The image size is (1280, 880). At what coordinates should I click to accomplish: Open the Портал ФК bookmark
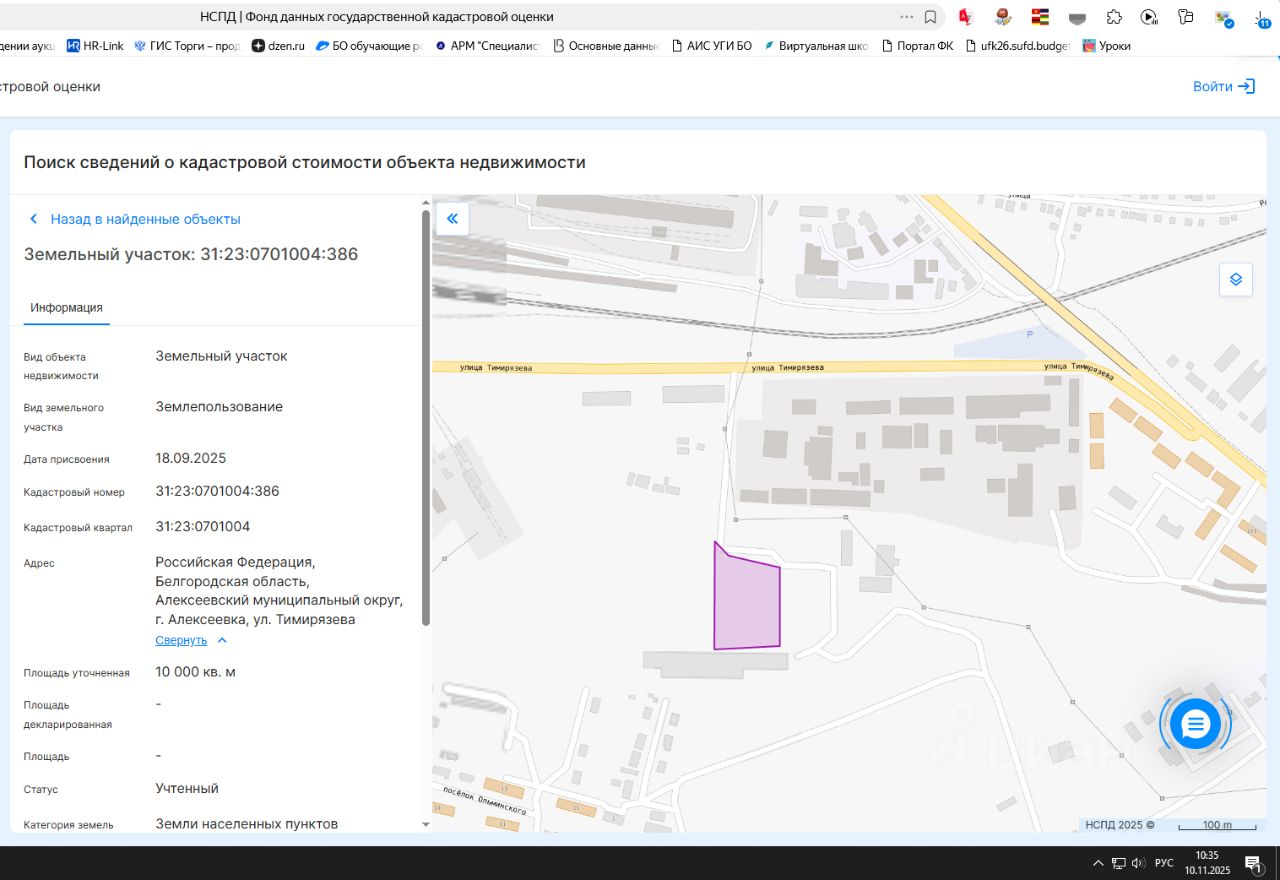pyautogui.click(x=917, y=46)
